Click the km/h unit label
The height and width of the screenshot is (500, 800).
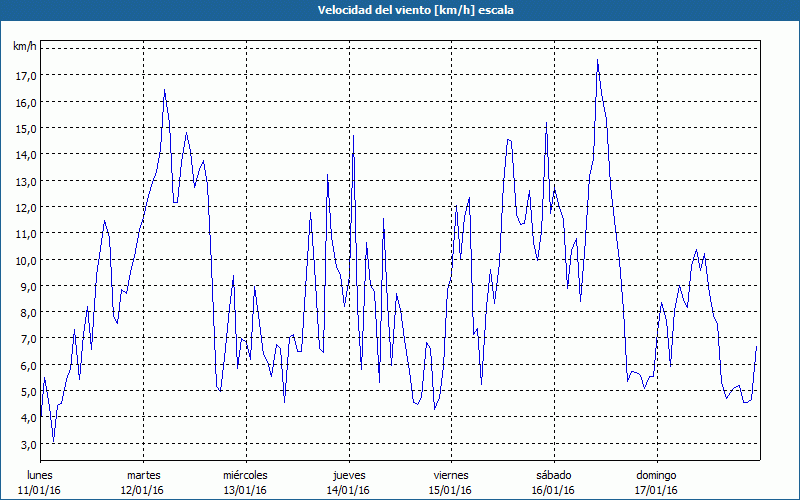[x=25, y=47]
